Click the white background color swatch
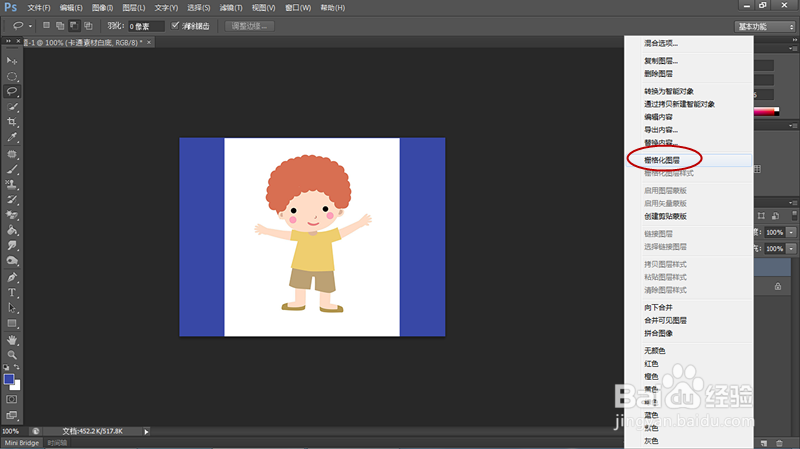Viewport: 800px width, 449px height. click(16, 386)
